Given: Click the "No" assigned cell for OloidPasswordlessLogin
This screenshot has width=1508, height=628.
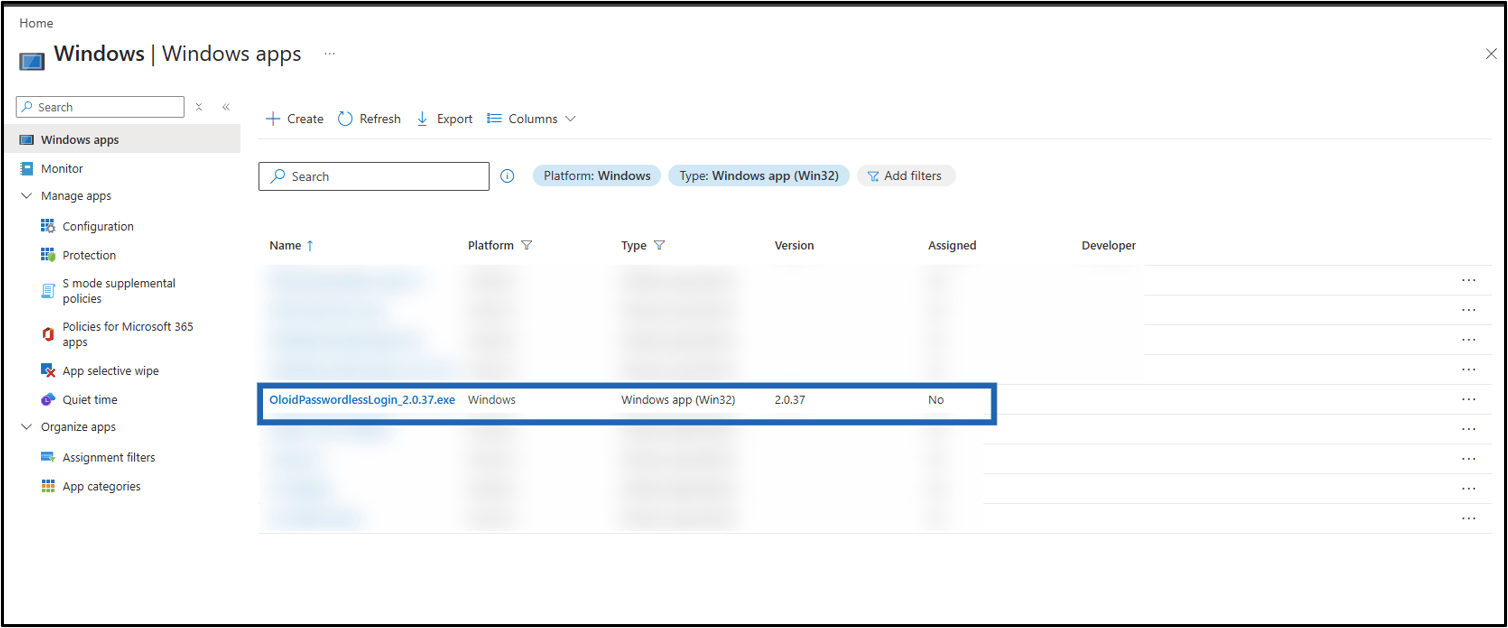Looking at the screenshot, I should [936, 400].
